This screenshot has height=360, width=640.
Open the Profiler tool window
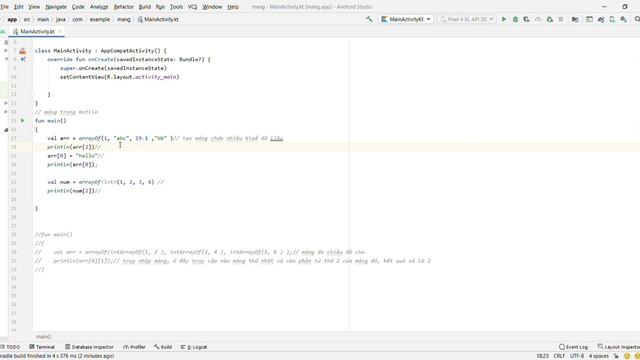point(134,347)
